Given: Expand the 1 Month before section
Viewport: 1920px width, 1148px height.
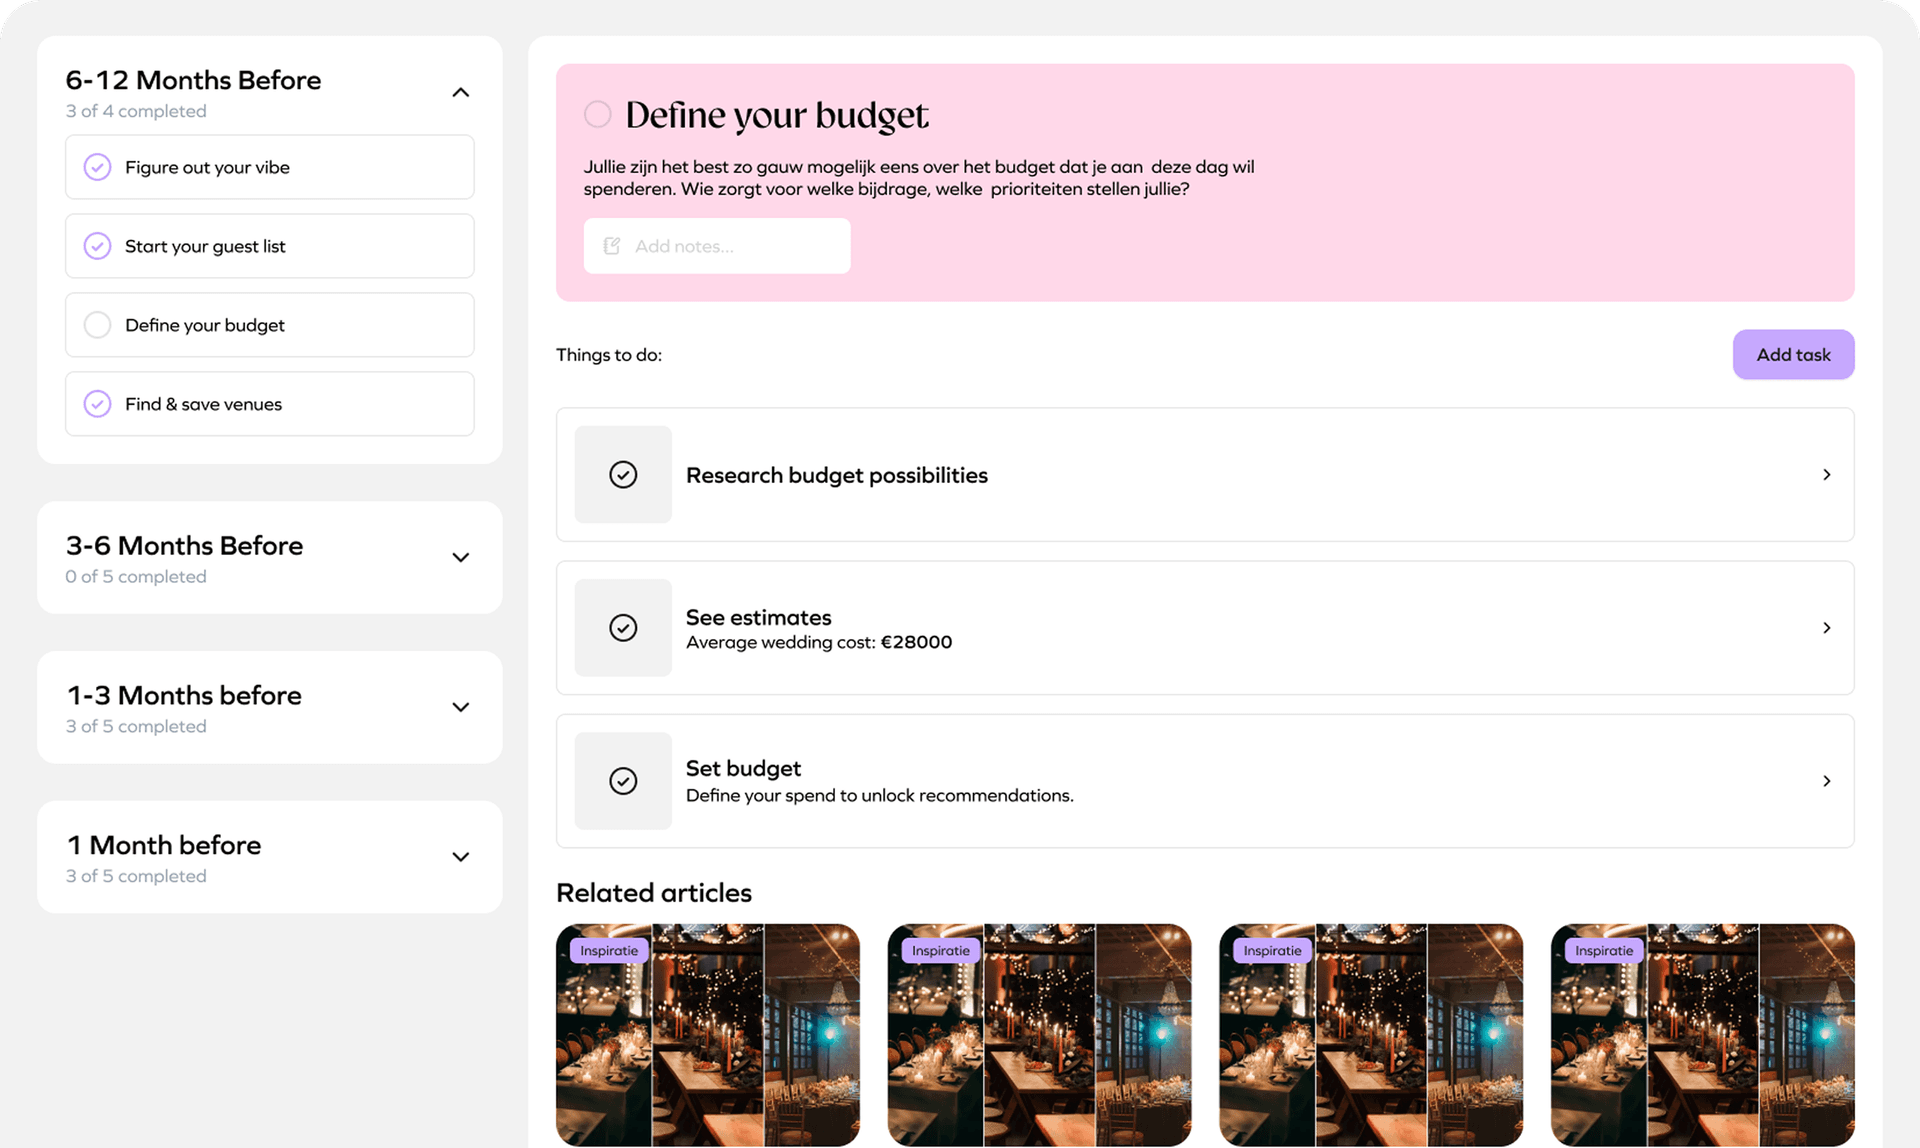Looking at the screenshot, I should [460, 857].
